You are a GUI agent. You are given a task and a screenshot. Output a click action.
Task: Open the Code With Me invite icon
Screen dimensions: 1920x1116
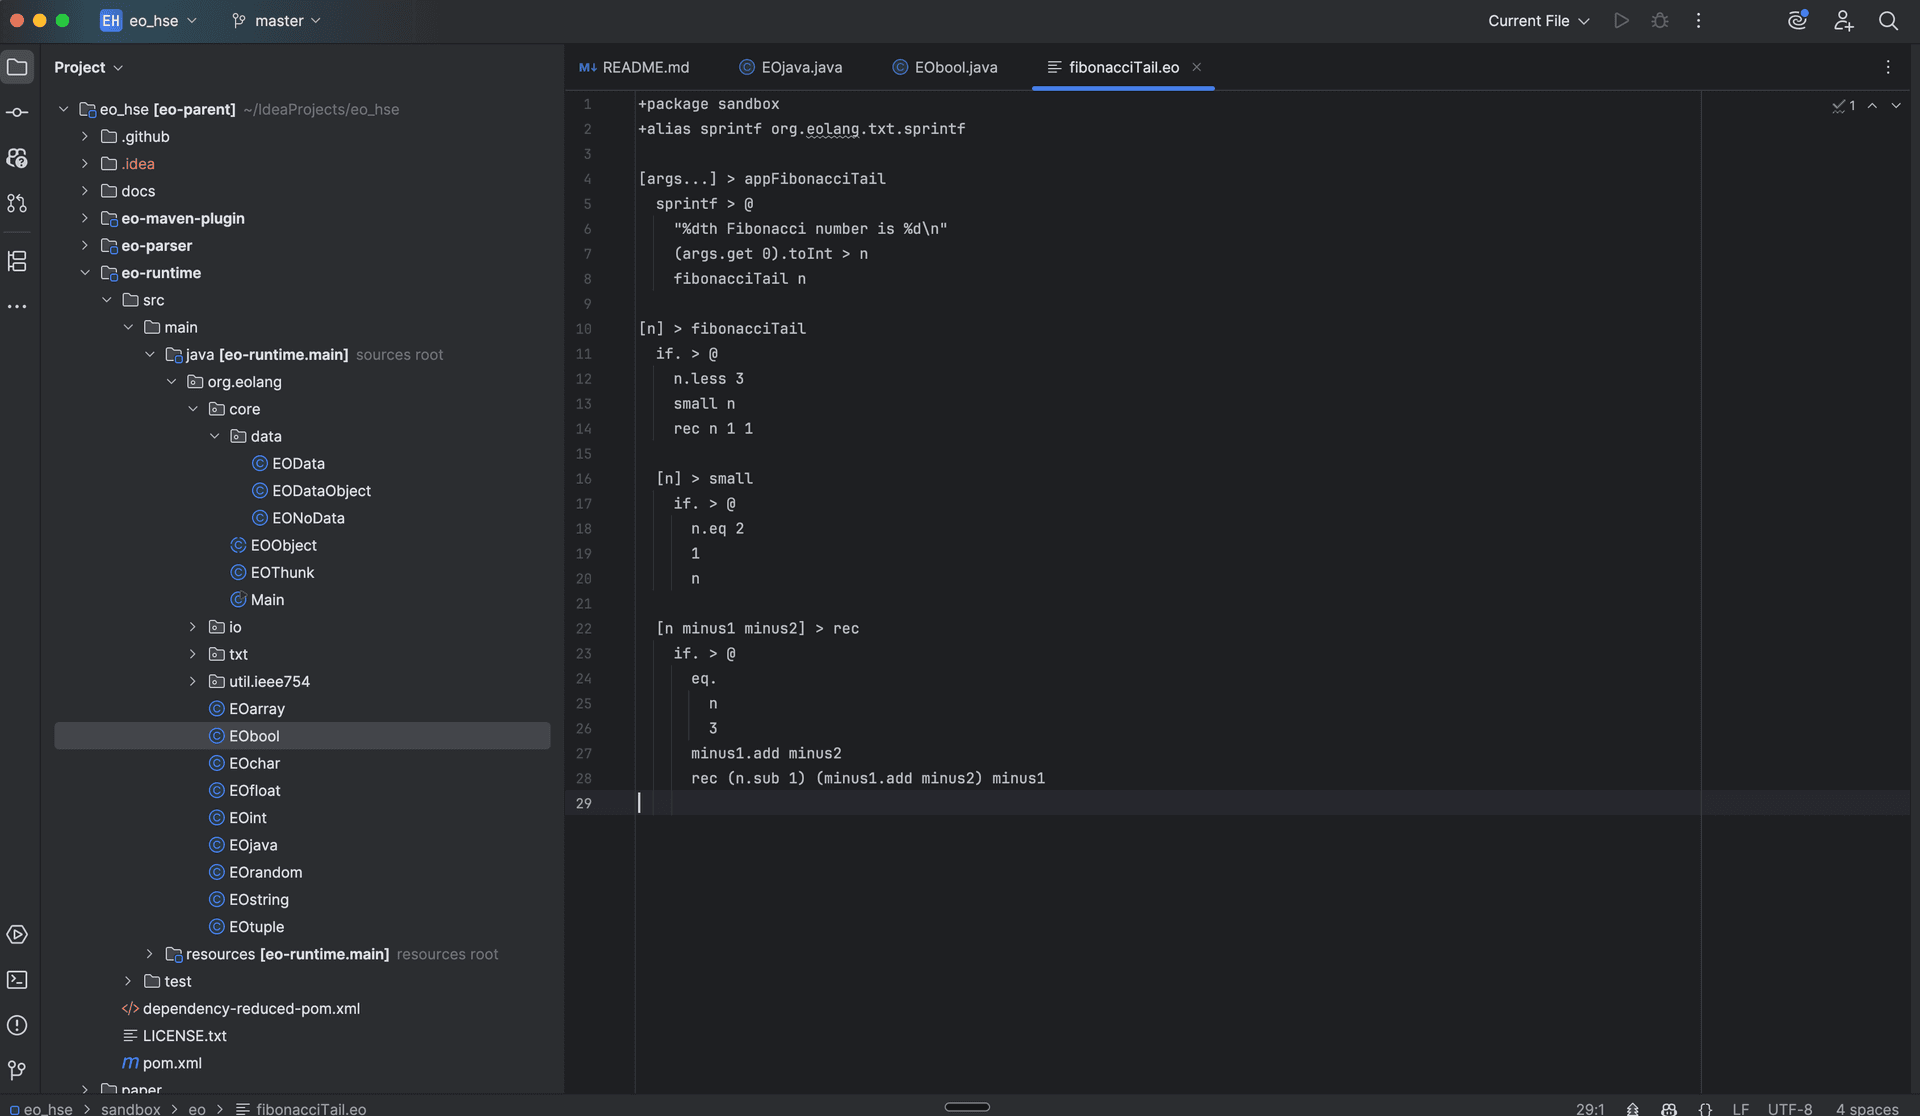[1844, 20]
